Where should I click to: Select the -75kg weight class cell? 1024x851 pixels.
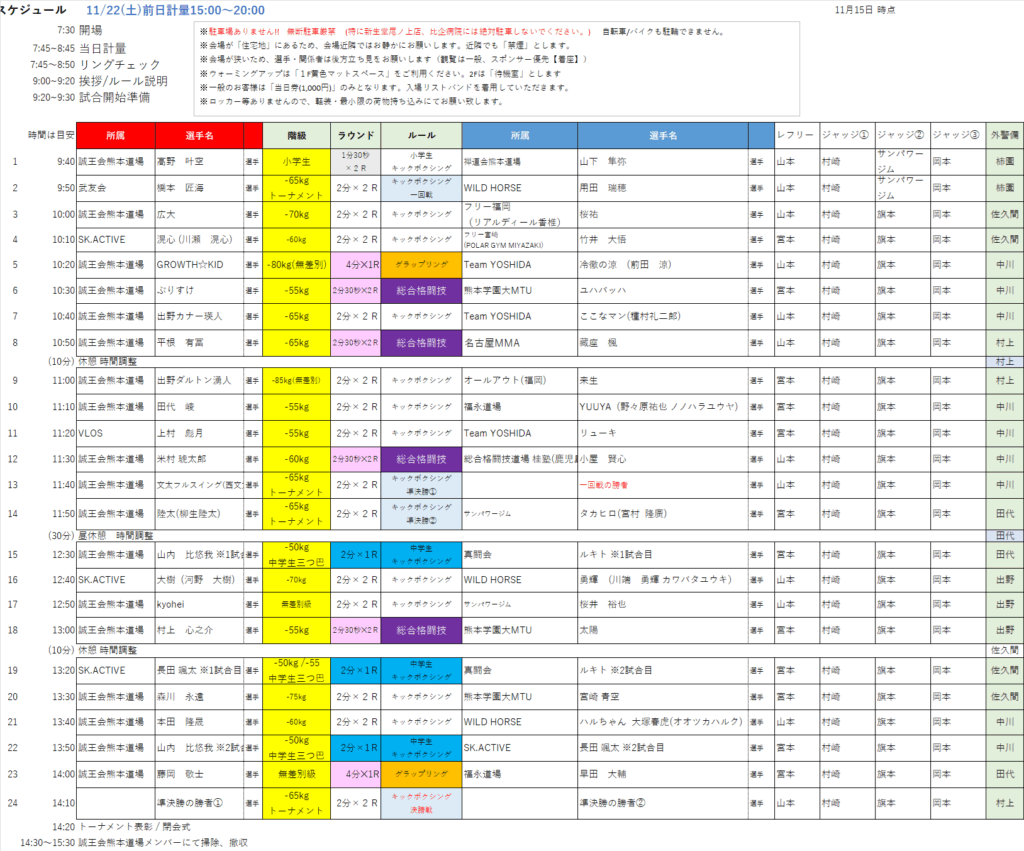coord(294,696)
